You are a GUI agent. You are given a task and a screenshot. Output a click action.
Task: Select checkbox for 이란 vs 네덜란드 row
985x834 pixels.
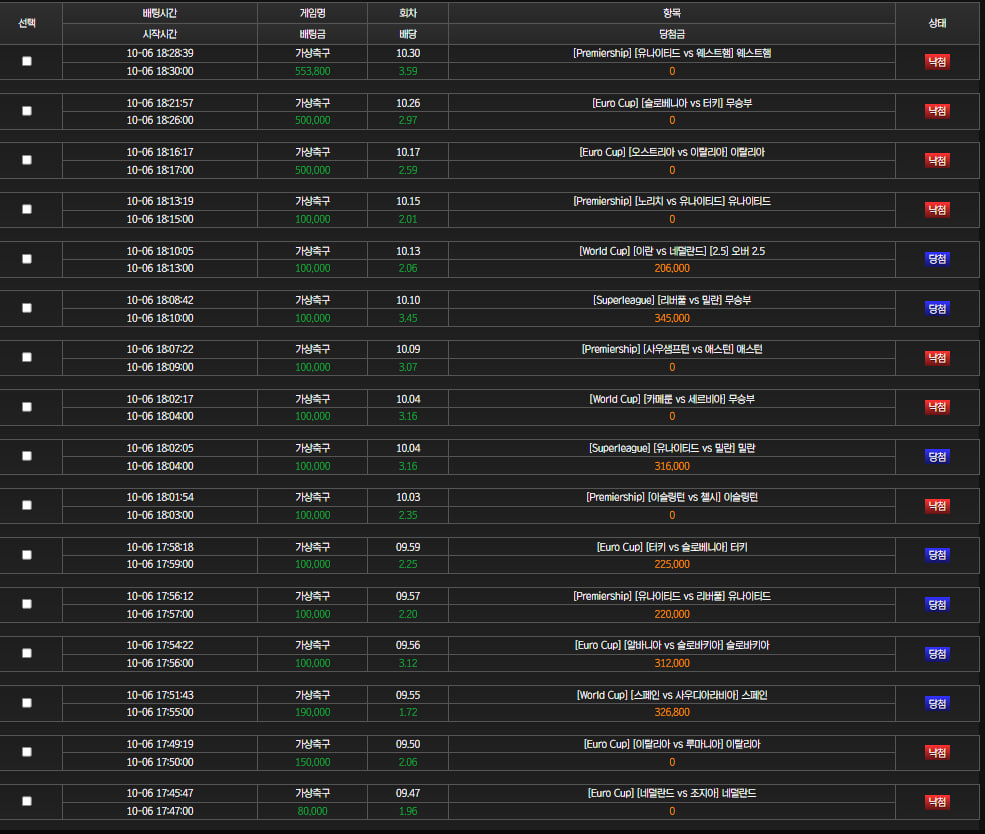tap(27, 259)
